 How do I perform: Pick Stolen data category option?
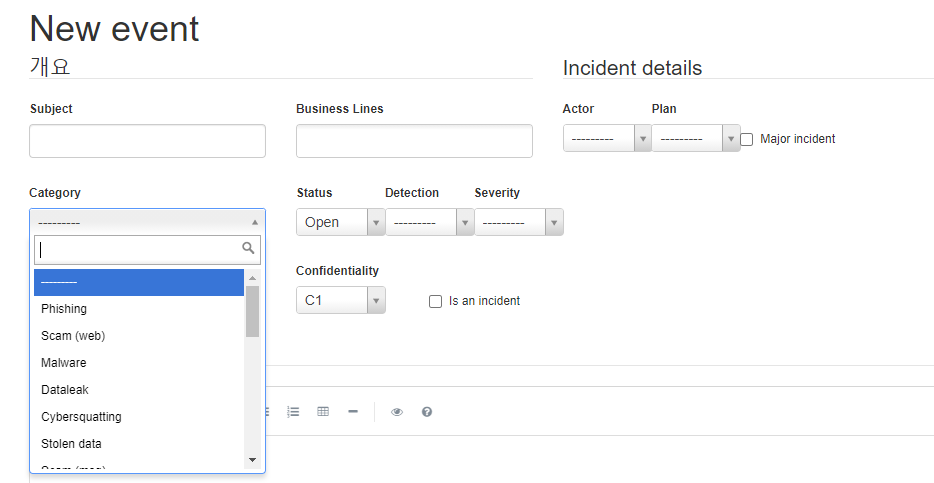tap(139, 444)
